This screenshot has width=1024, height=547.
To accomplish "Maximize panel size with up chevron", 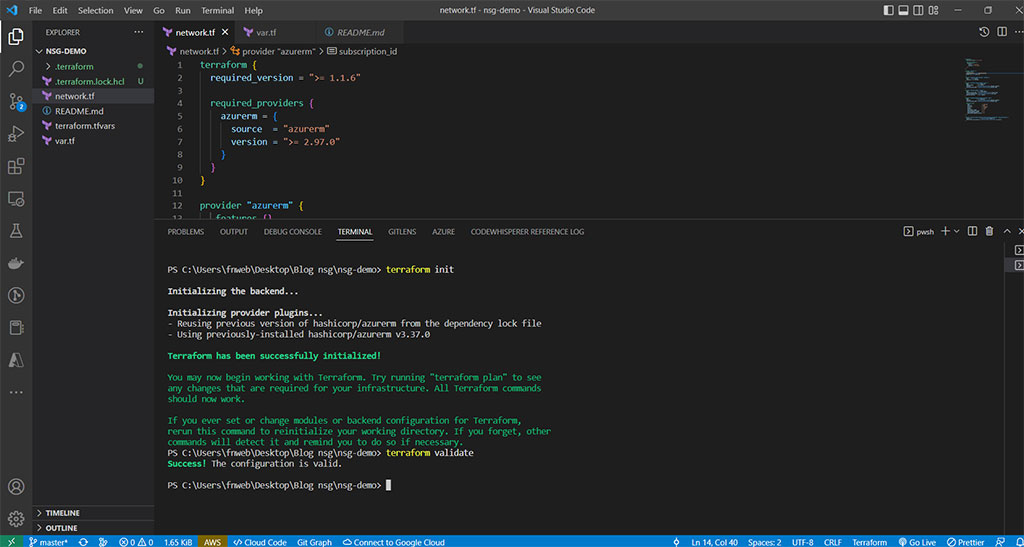I will pyautogui.click(x=1006, y=231).
